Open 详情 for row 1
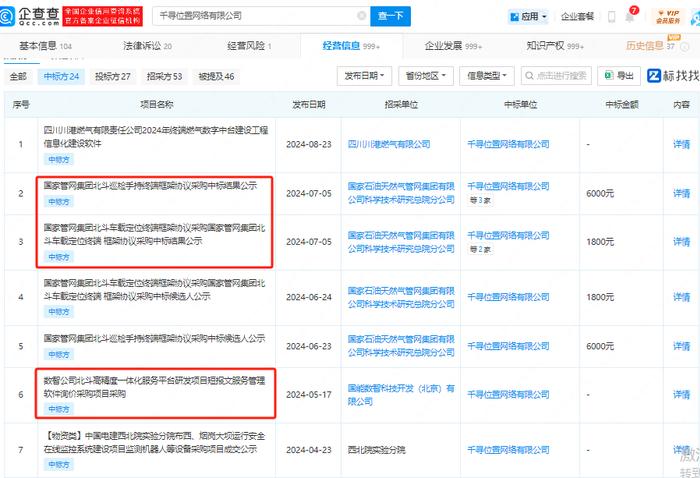700x478 pixels. pyautogui.click(x=681, y=144)
